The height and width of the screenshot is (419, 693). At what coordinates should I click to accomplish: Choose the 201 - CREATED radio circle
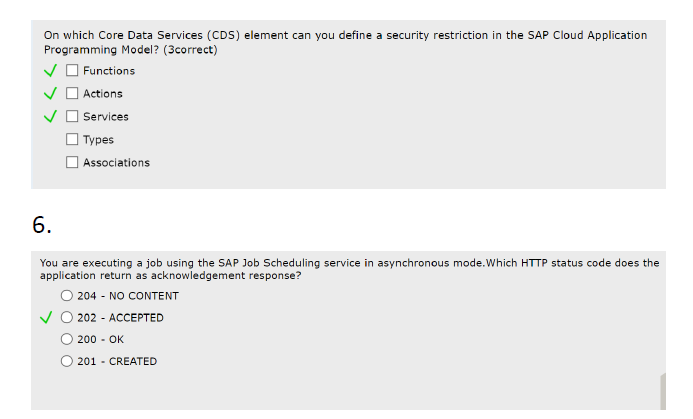point(67,361)
